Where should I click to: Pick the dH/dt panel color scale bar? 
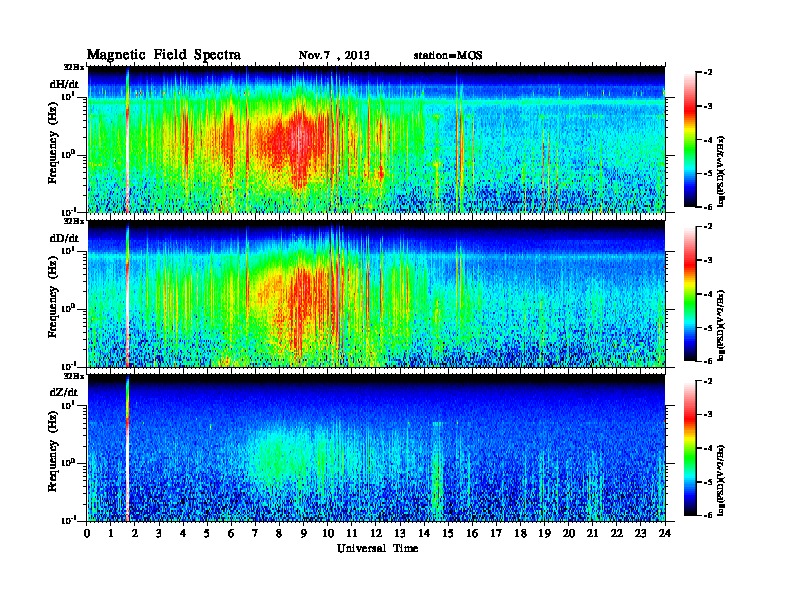689,139
